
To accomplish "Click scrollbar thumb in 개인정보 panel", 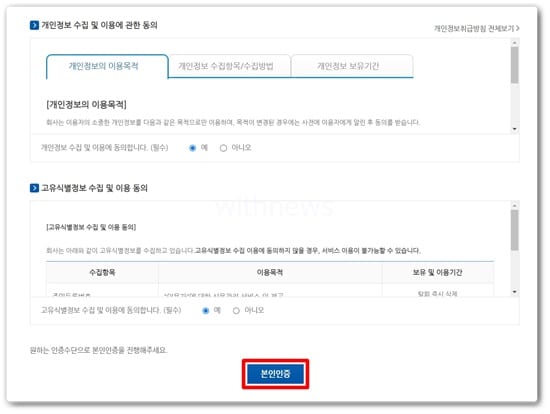I will (515, 65).
